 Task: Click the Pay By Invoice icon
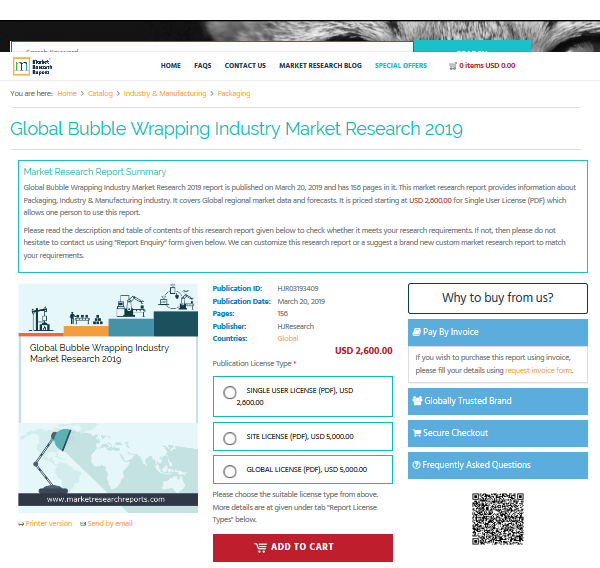tap(416, 332)
